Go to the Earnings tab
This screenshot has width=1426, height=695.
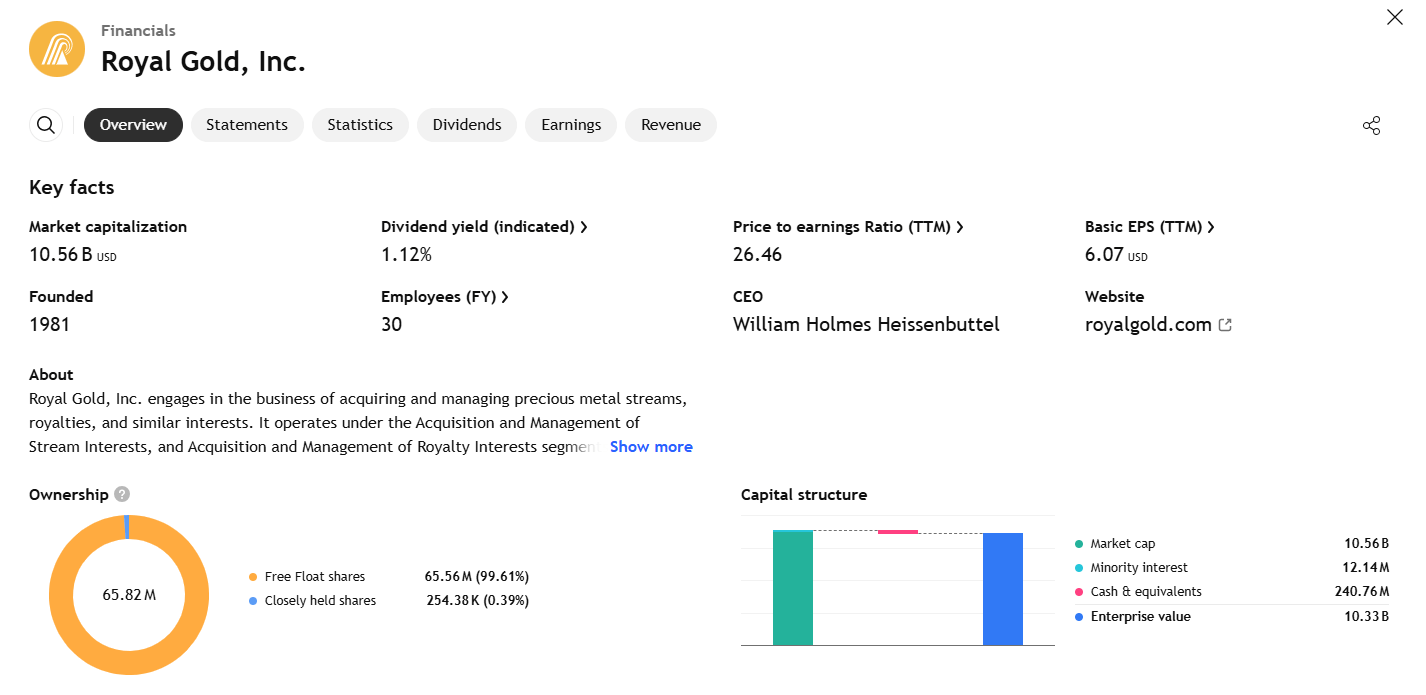click(571, 125)
